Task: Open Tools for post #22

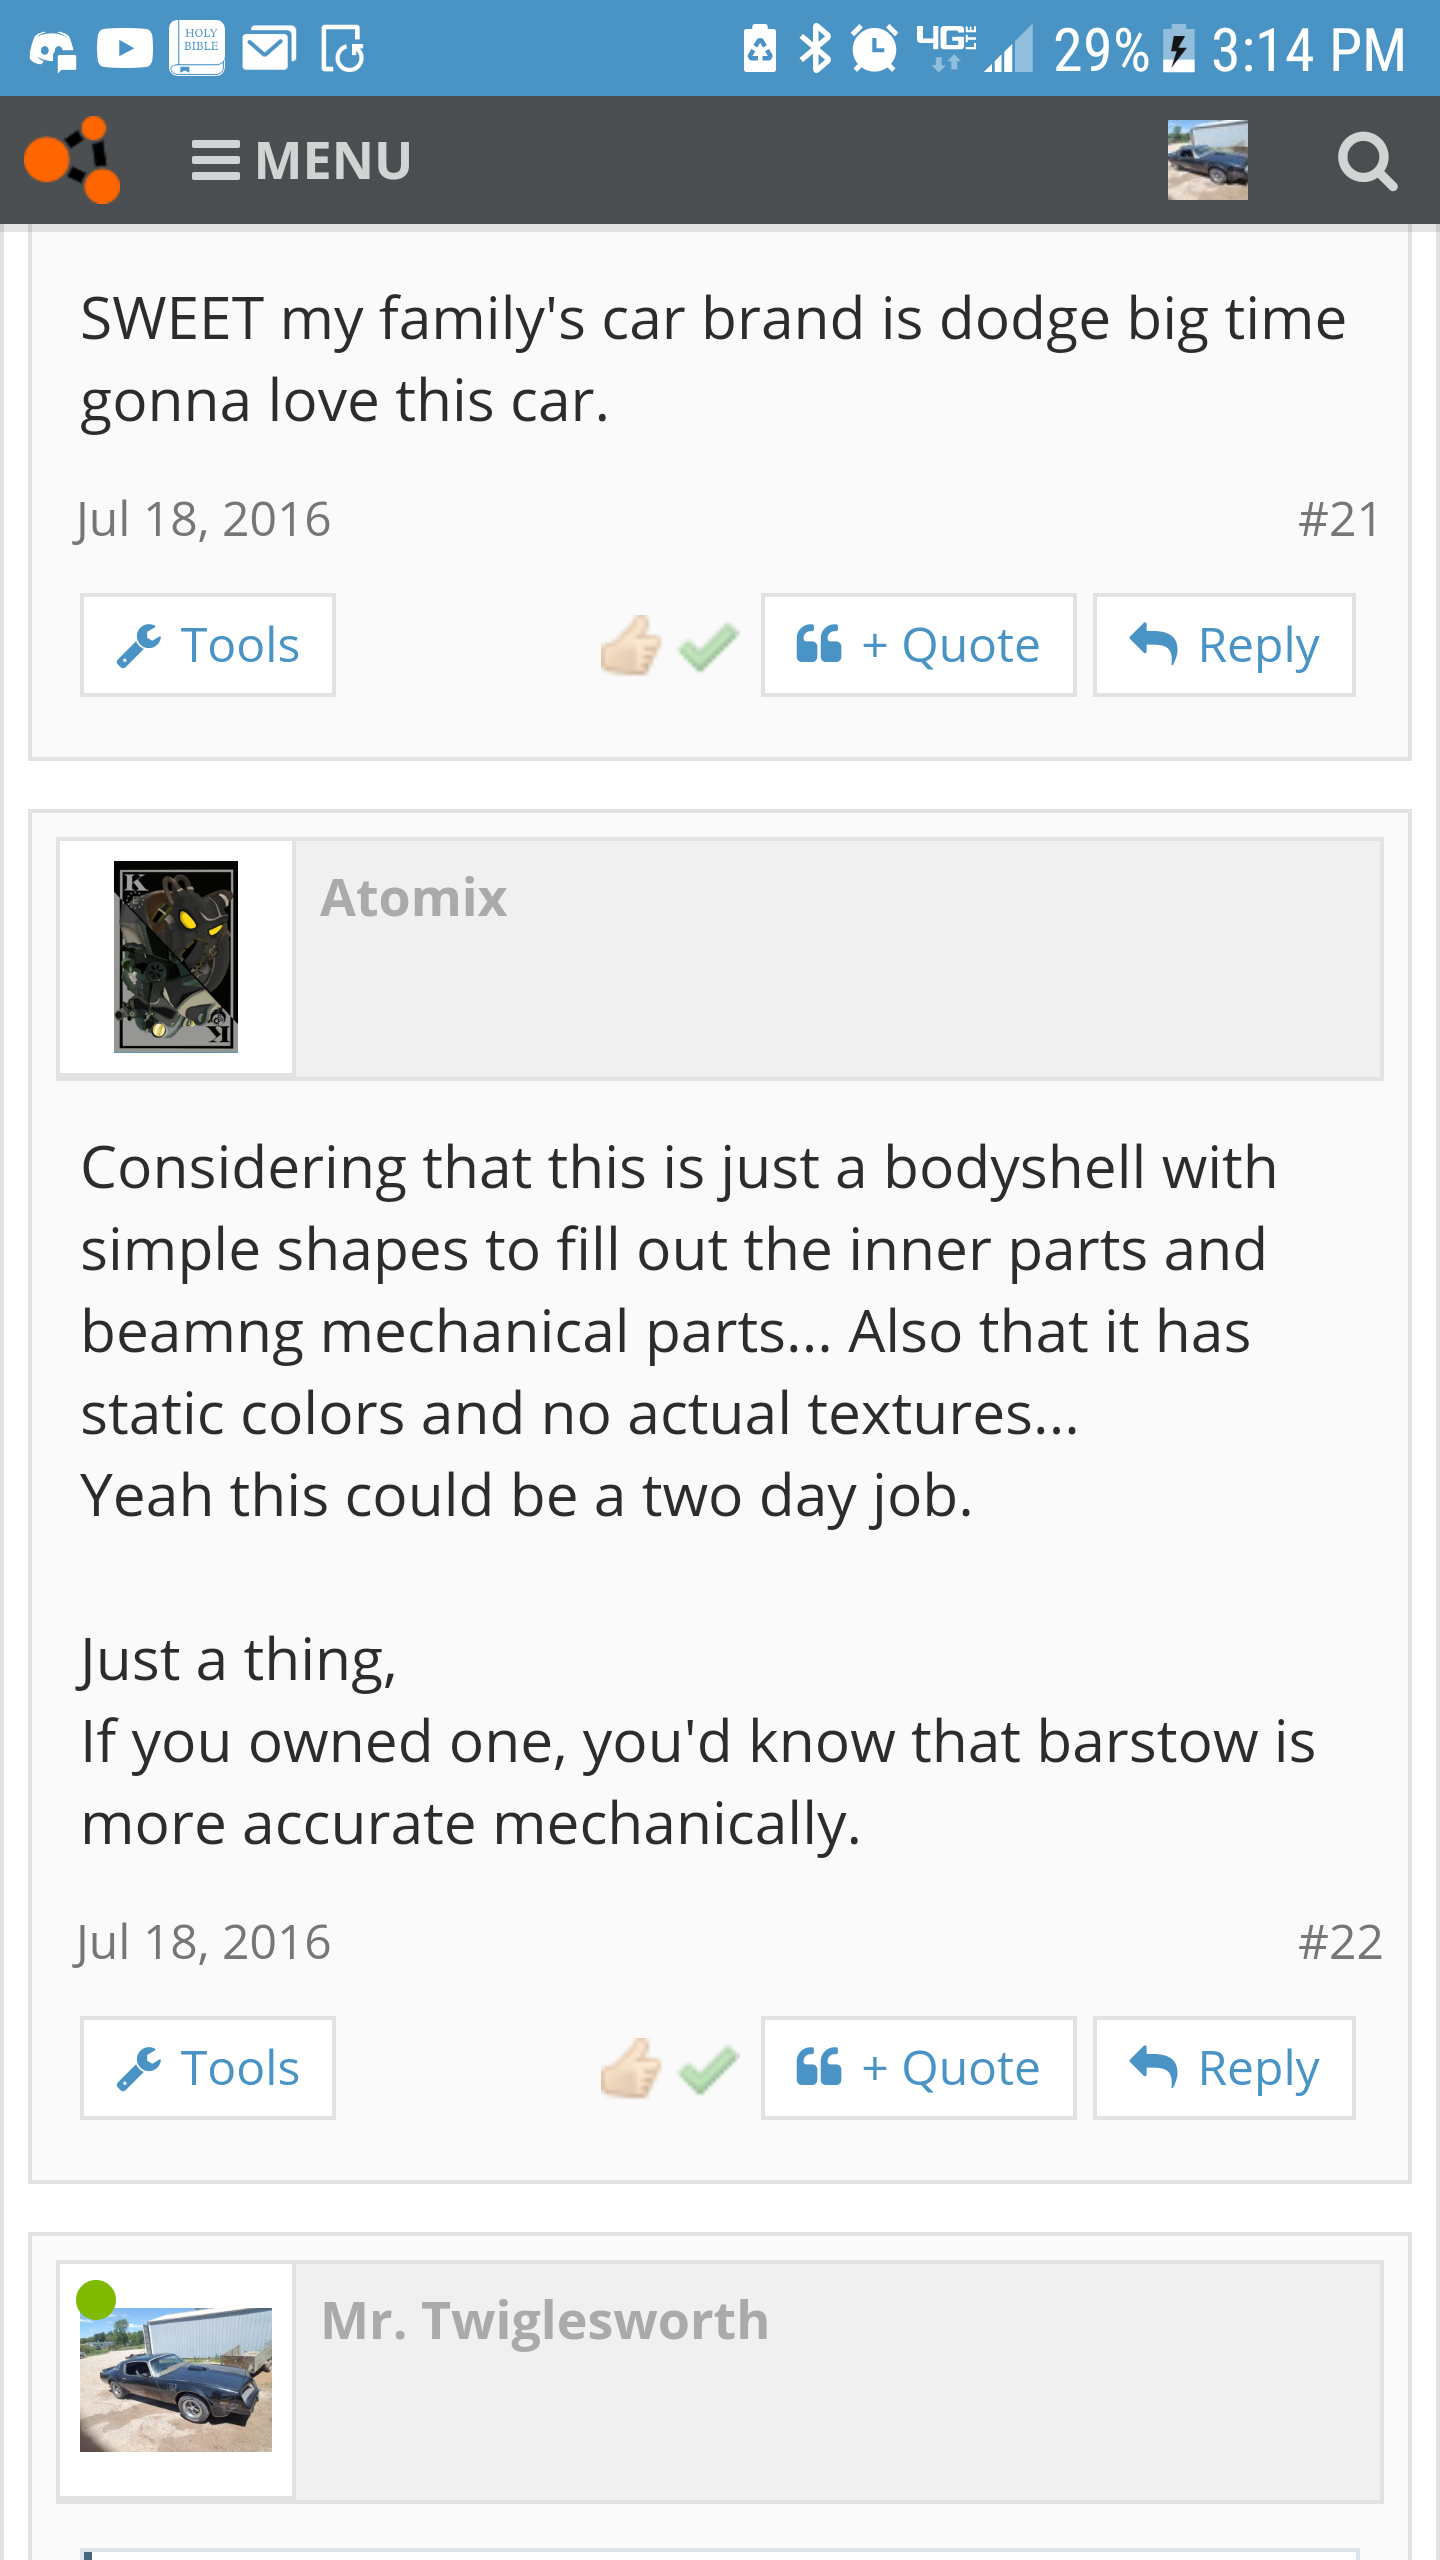Action: (x=208, y=2068)
